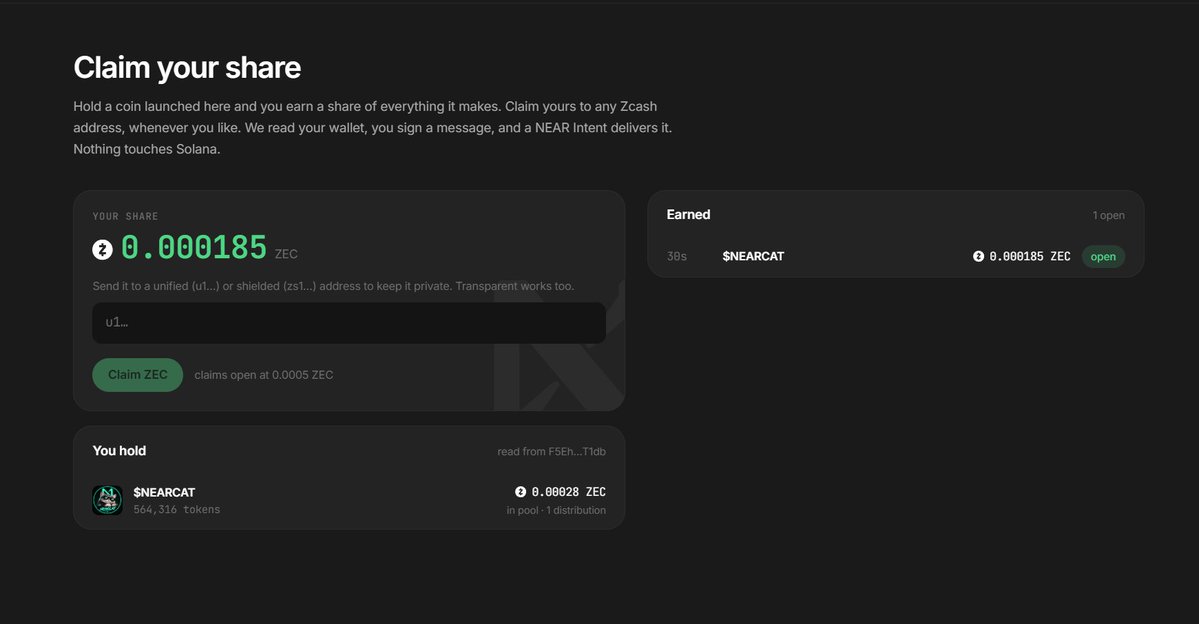This screenshot has width=1199, height=624.
Task: Select the $NEARCAT holding under You hold
Action: click(349, 500)
